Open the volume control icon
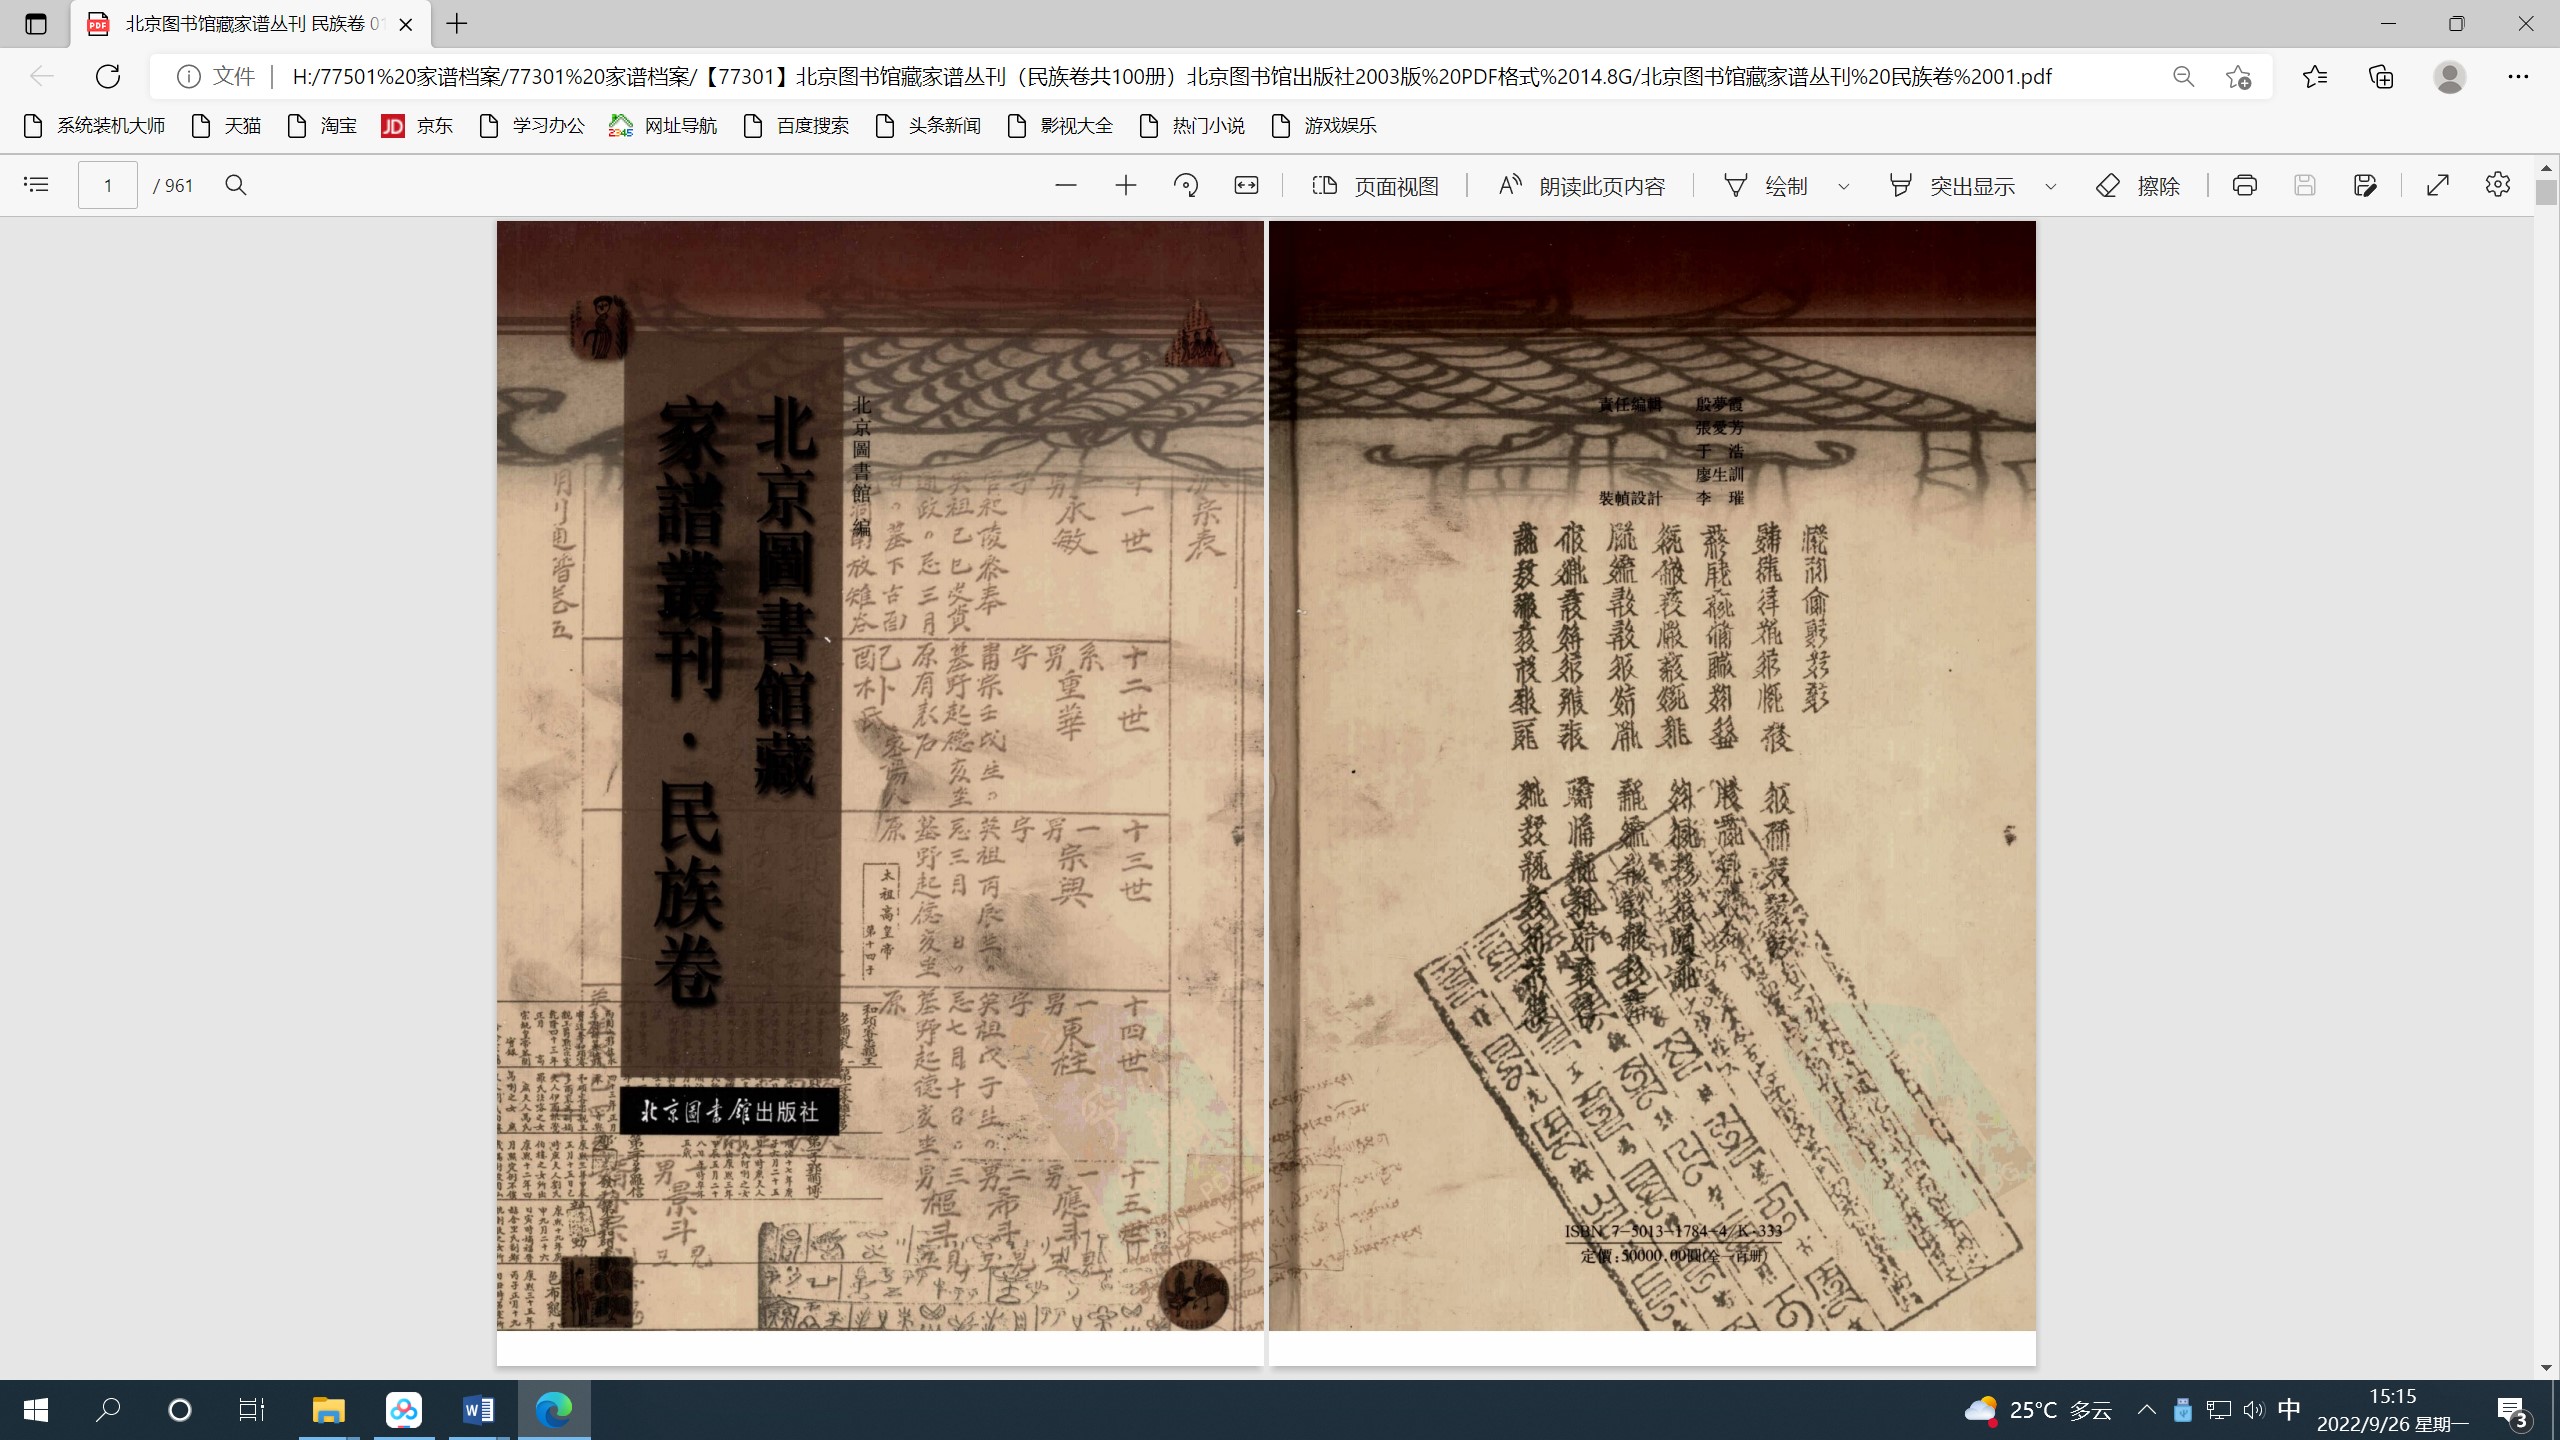Viewport: 2560px width, 1440px height. coord(2254,1410)
